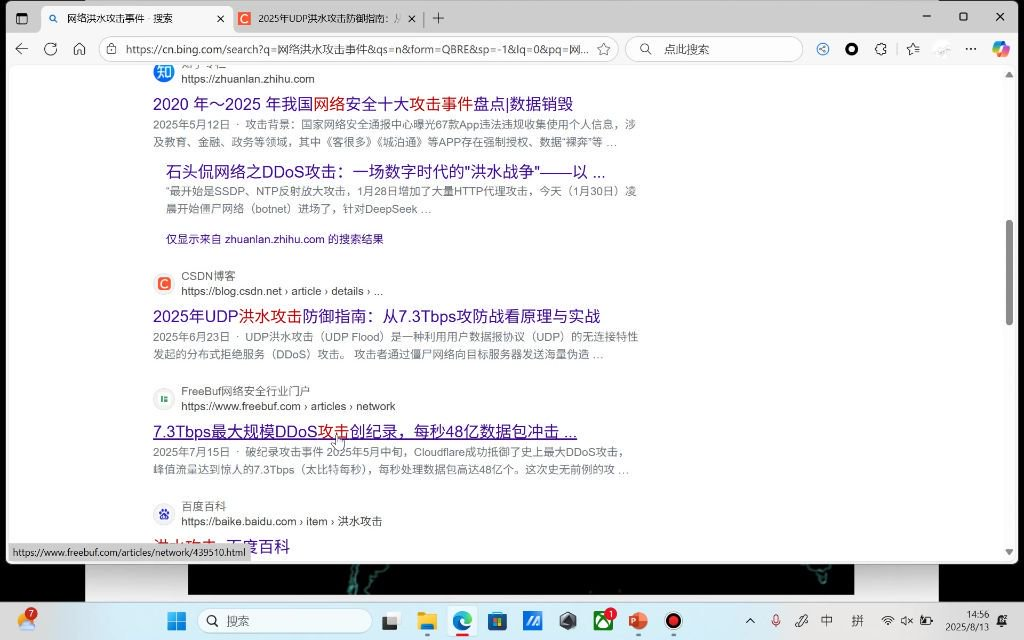Open PowerPoint from the taskbar
The height and width of the screenshot is (640, 1024).
pyautogui.click(x=638, y=621)
